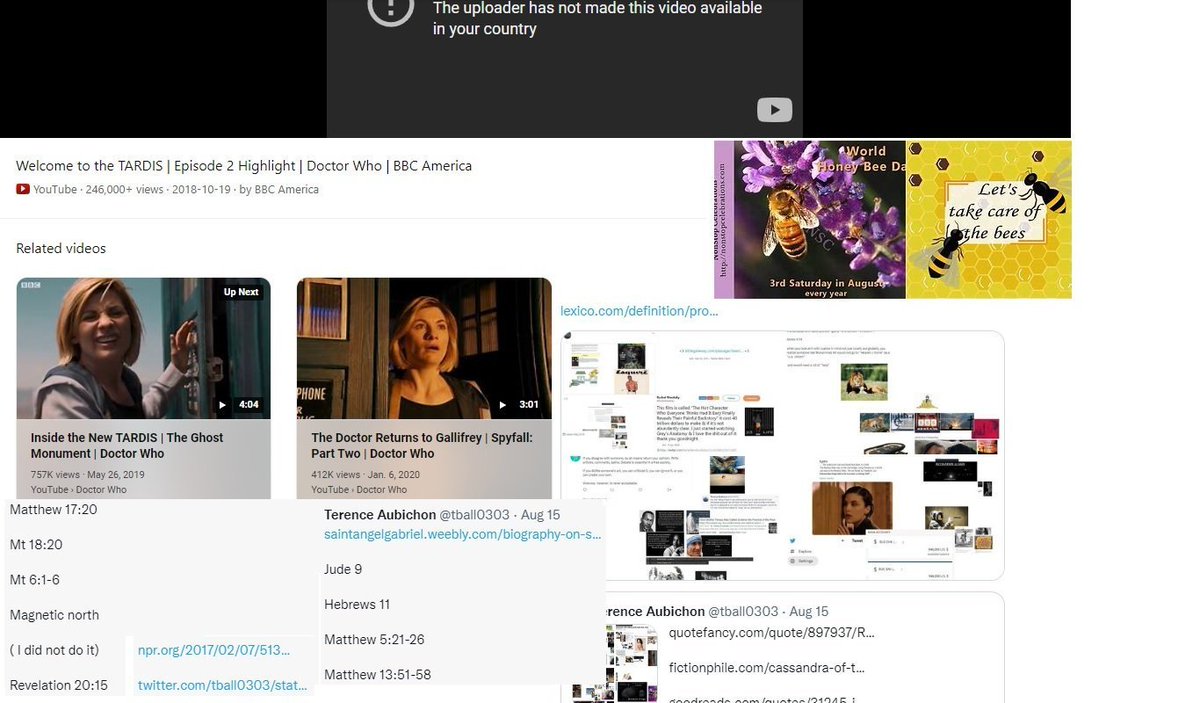Open the Welcome to the TARDIS video title
The height and width of the screenshot is (703, 1200).
pyautogui.click(x=244, y=166)
